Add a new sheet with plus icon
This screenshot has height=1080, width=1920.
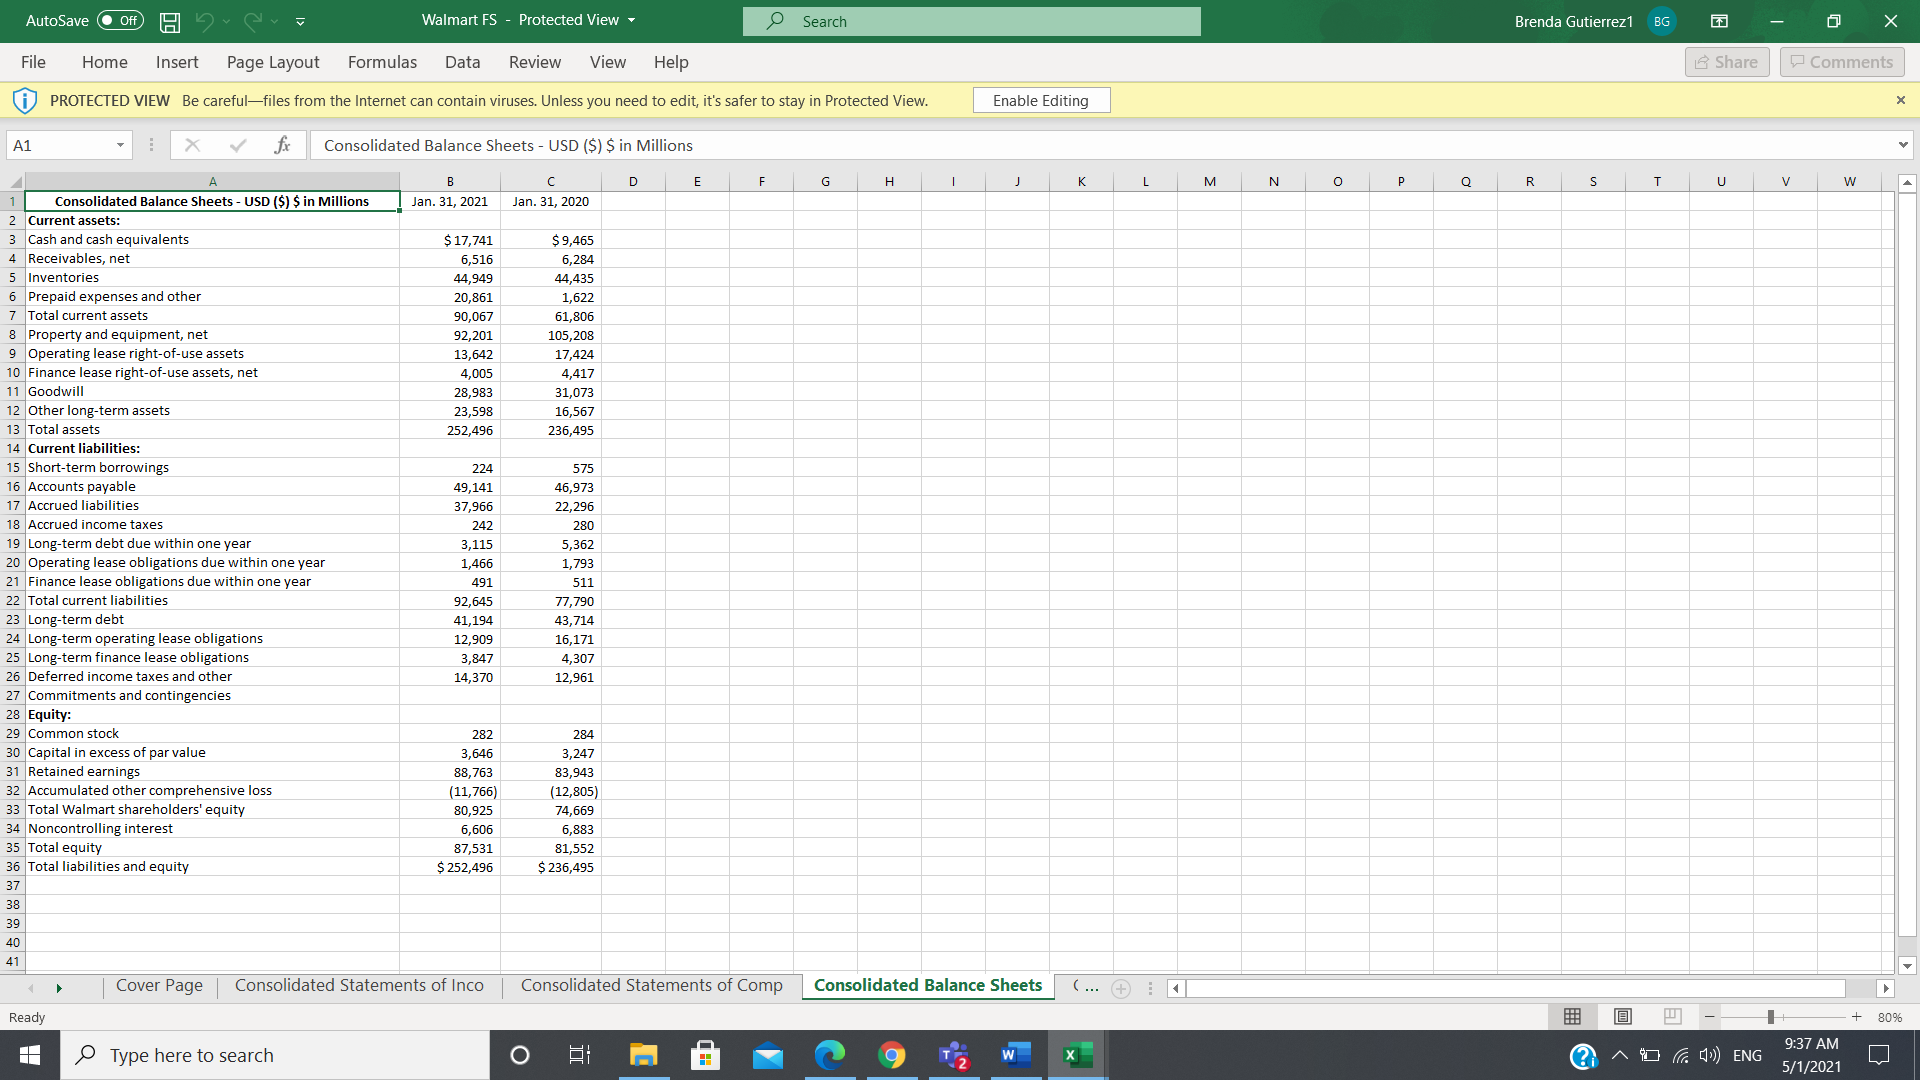1121,988
